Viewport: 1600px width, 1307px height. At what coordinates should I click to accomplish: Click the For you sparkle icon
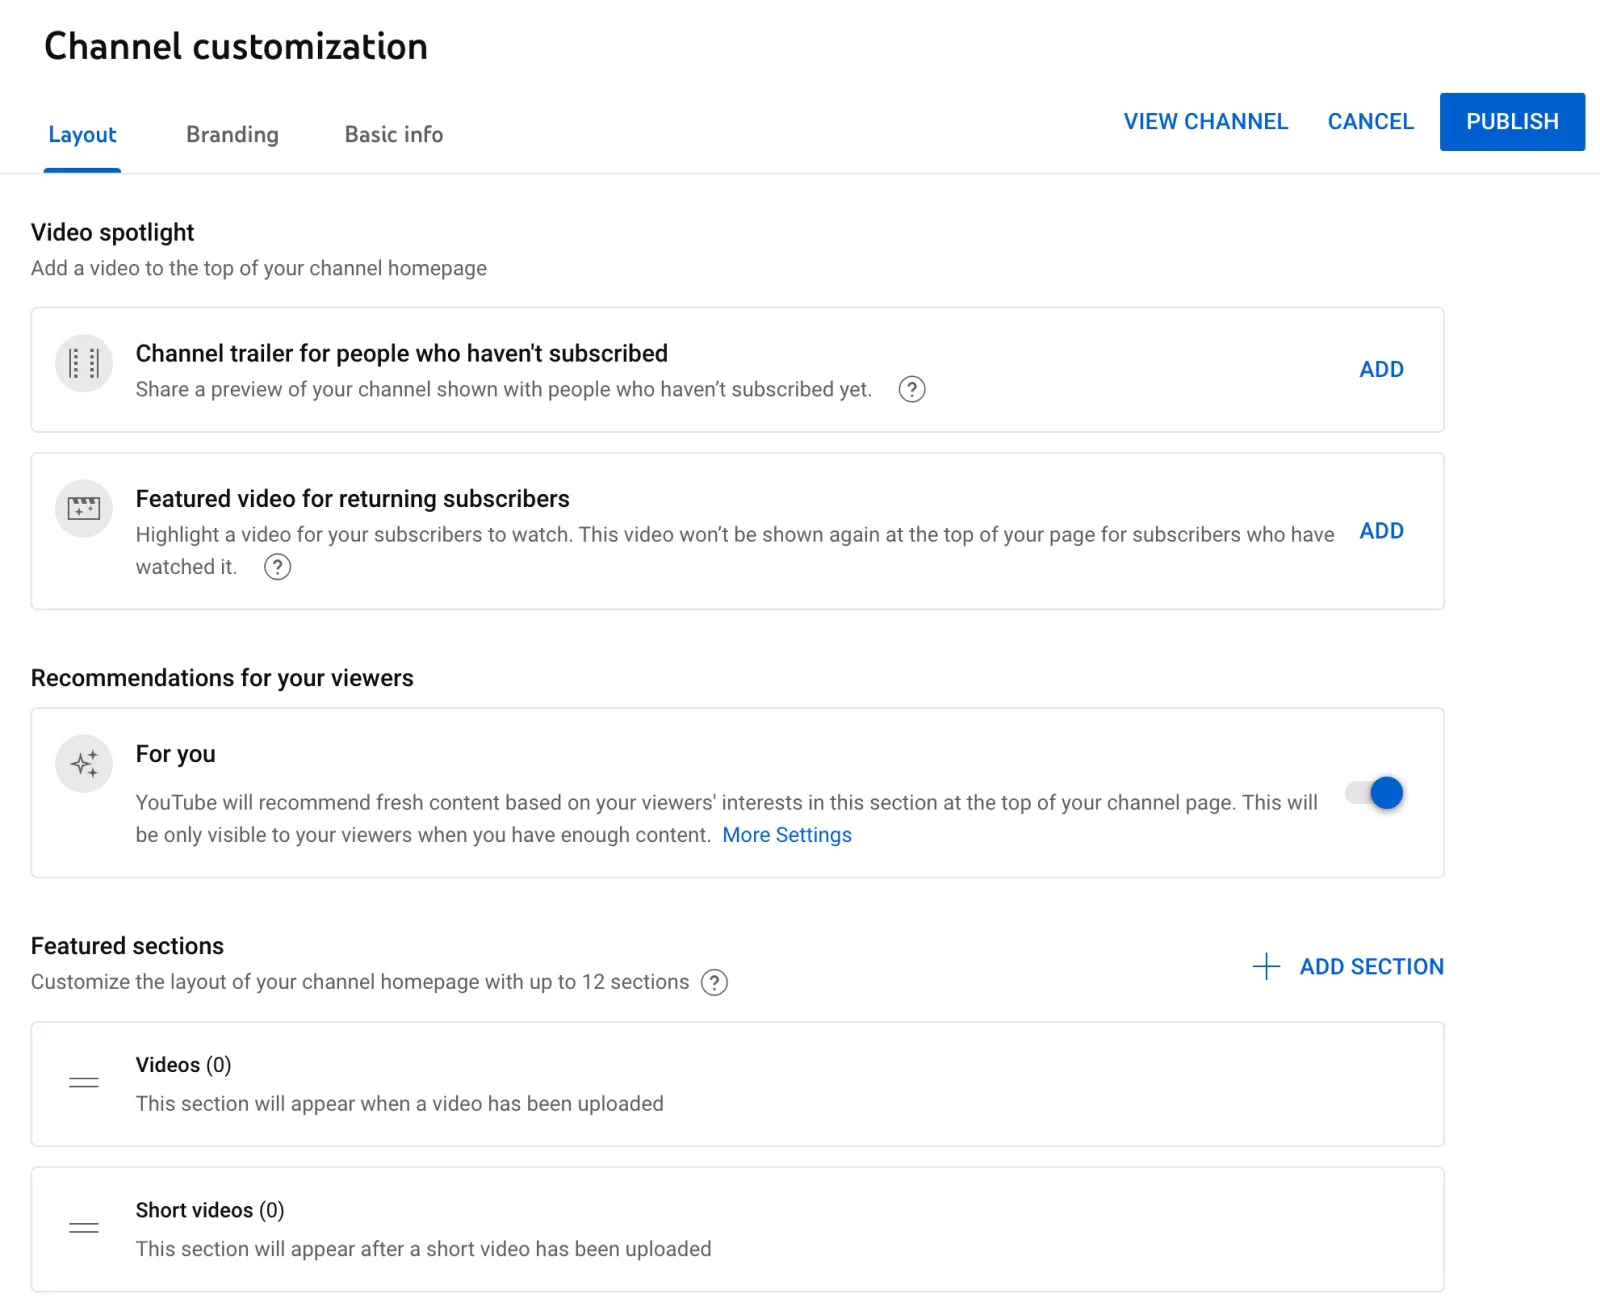(x=84, y=764)
